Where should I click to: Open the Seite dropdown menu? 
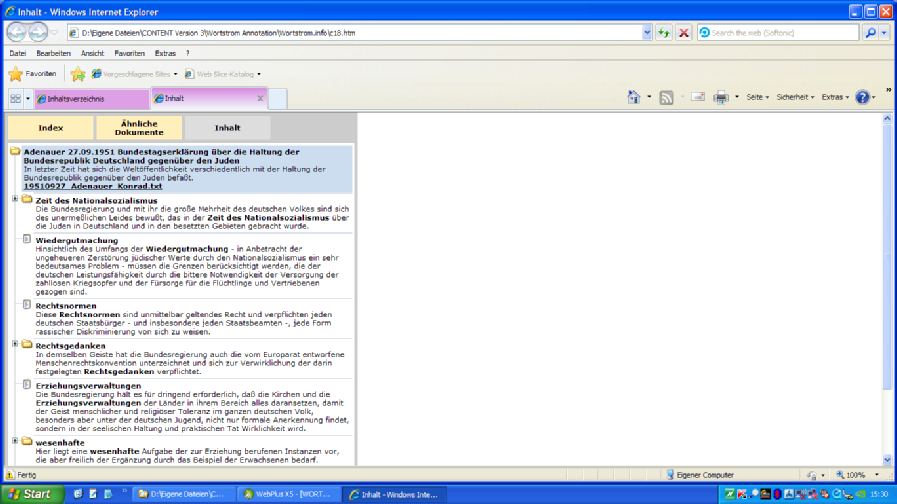[x=757, y=97]
